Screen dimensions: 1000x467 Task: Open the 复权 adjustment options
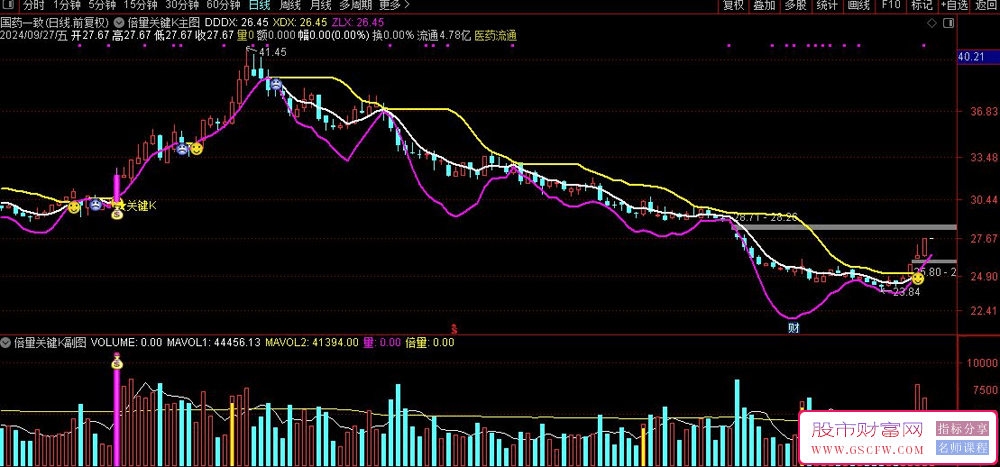click(x=733, y=6)
